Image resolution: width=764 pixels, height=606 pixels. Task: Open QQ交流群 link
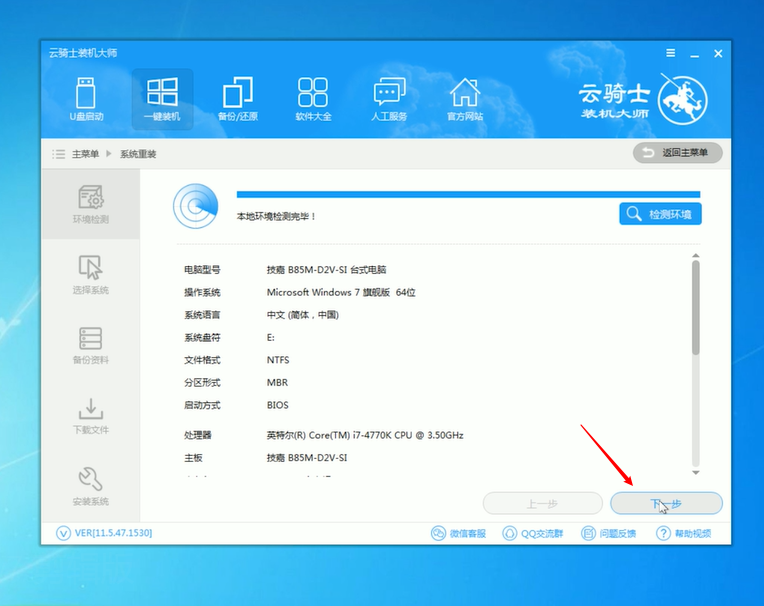click(x=533, y=533)
